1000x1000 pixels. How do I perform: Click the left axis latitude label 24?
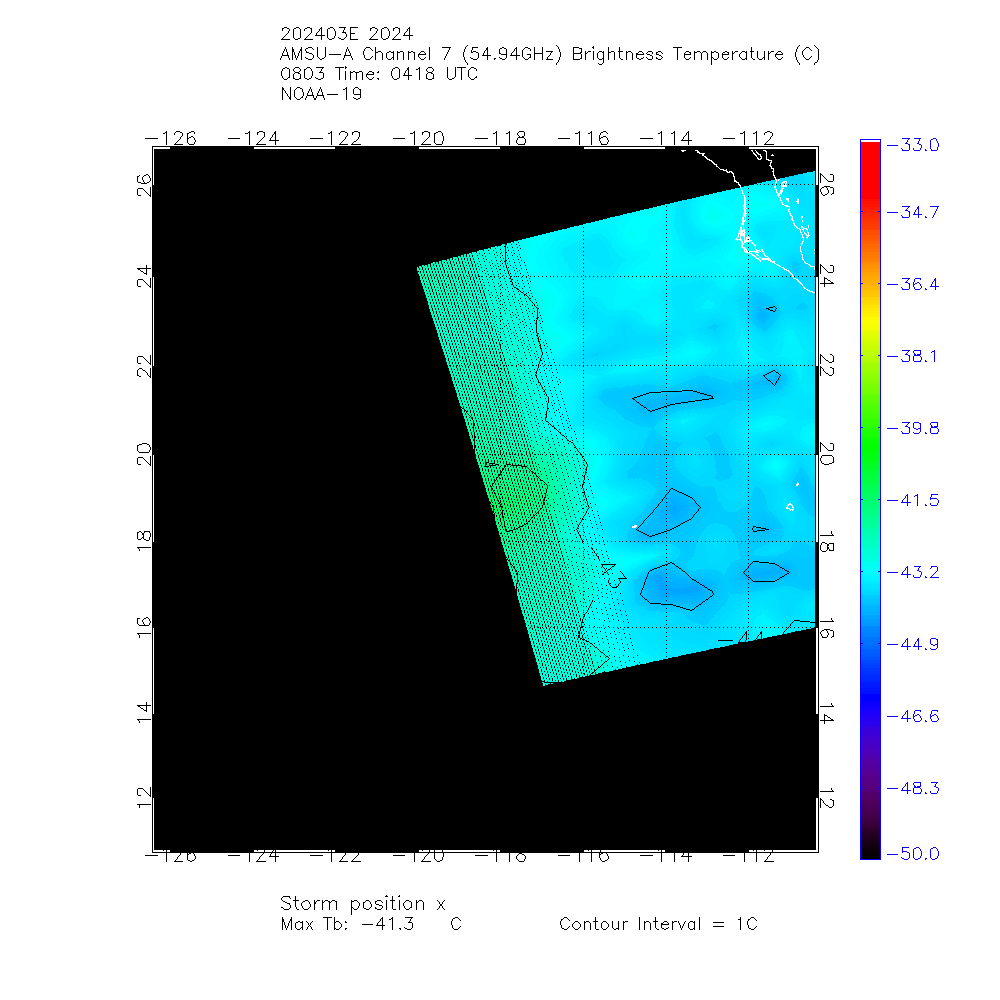[x=144, y=276]
